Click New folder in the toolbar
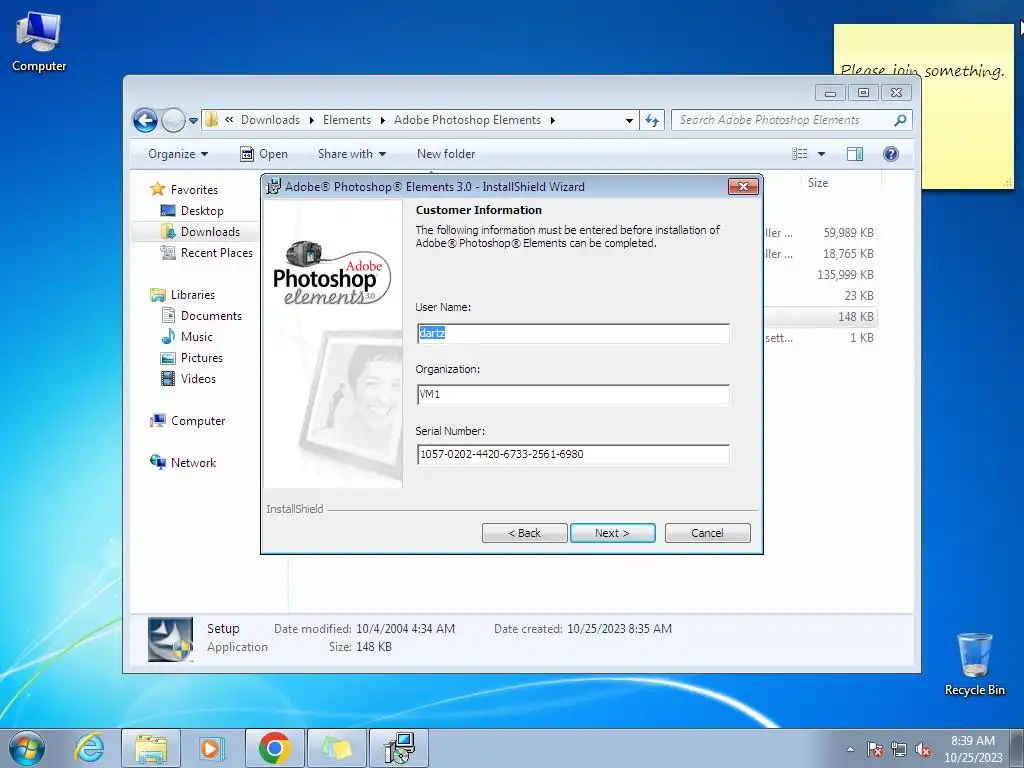This screenshot has width=1024, height=768. click(x=446, y=154)
